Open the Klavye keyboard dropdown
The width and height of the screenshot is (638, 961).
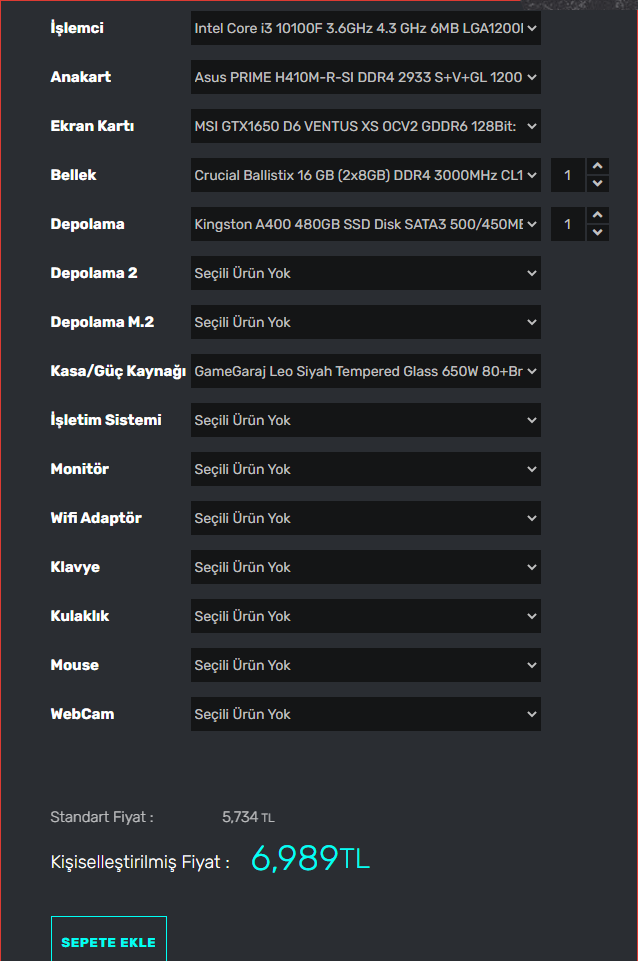(365, 567)
